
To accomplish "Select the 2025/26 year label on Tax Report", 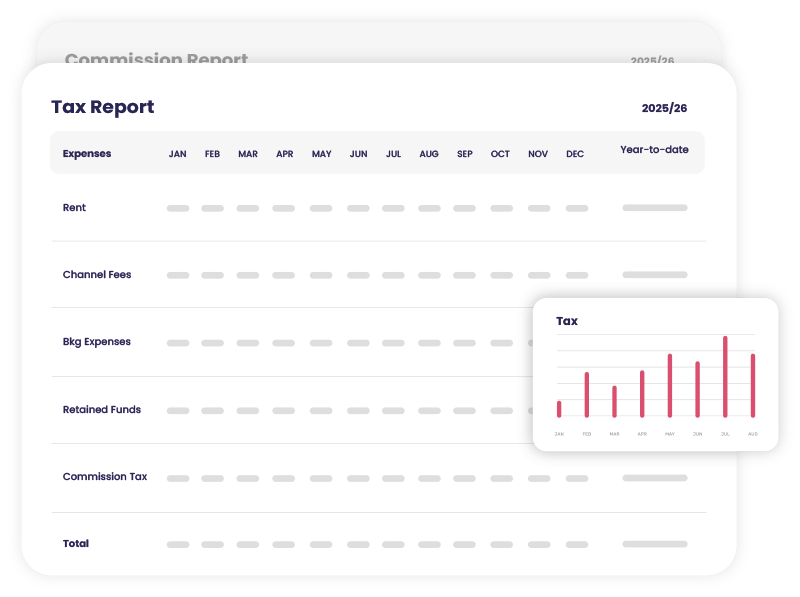I will (664, 108).
